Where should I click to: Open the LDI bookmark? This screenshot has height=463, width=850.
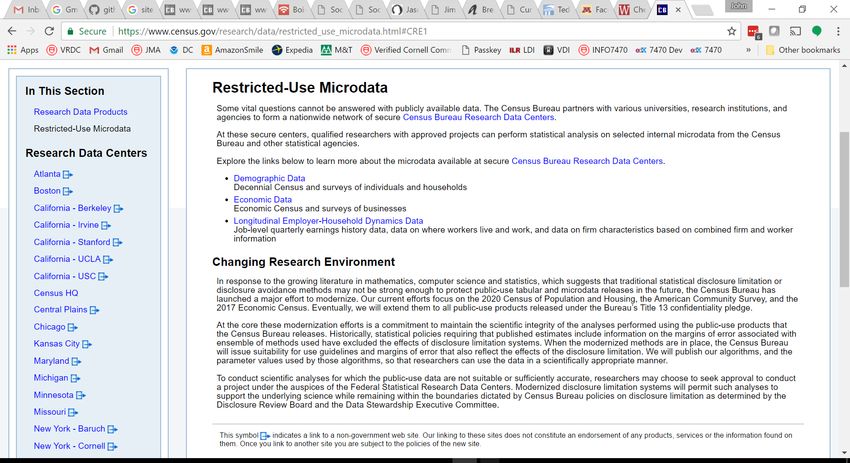tap(522, 50)
